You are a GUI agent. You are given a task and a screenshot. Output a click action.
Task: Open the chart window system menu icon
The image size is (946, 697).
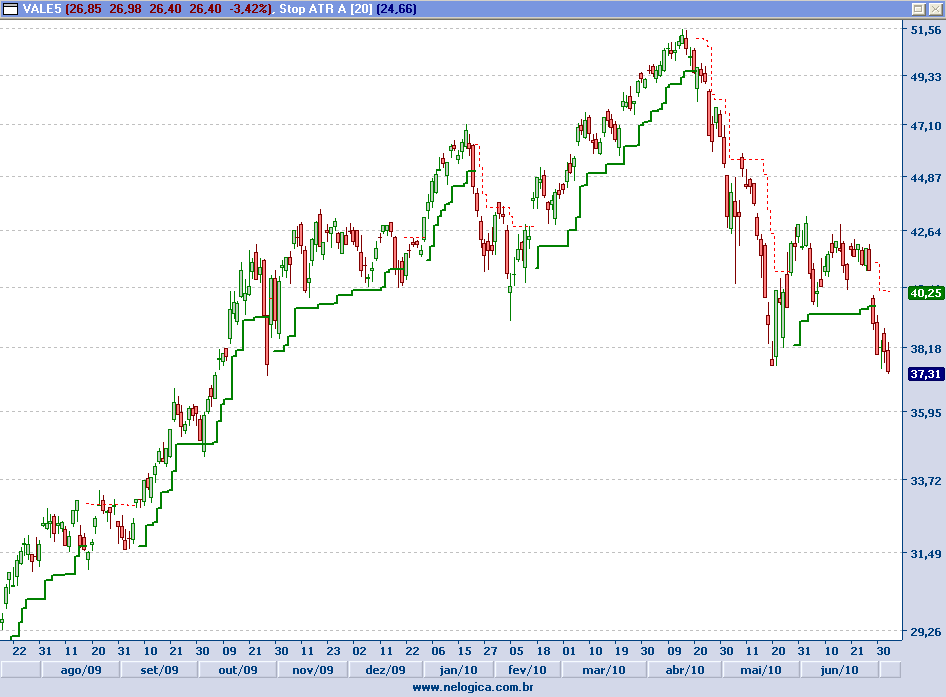10,8
